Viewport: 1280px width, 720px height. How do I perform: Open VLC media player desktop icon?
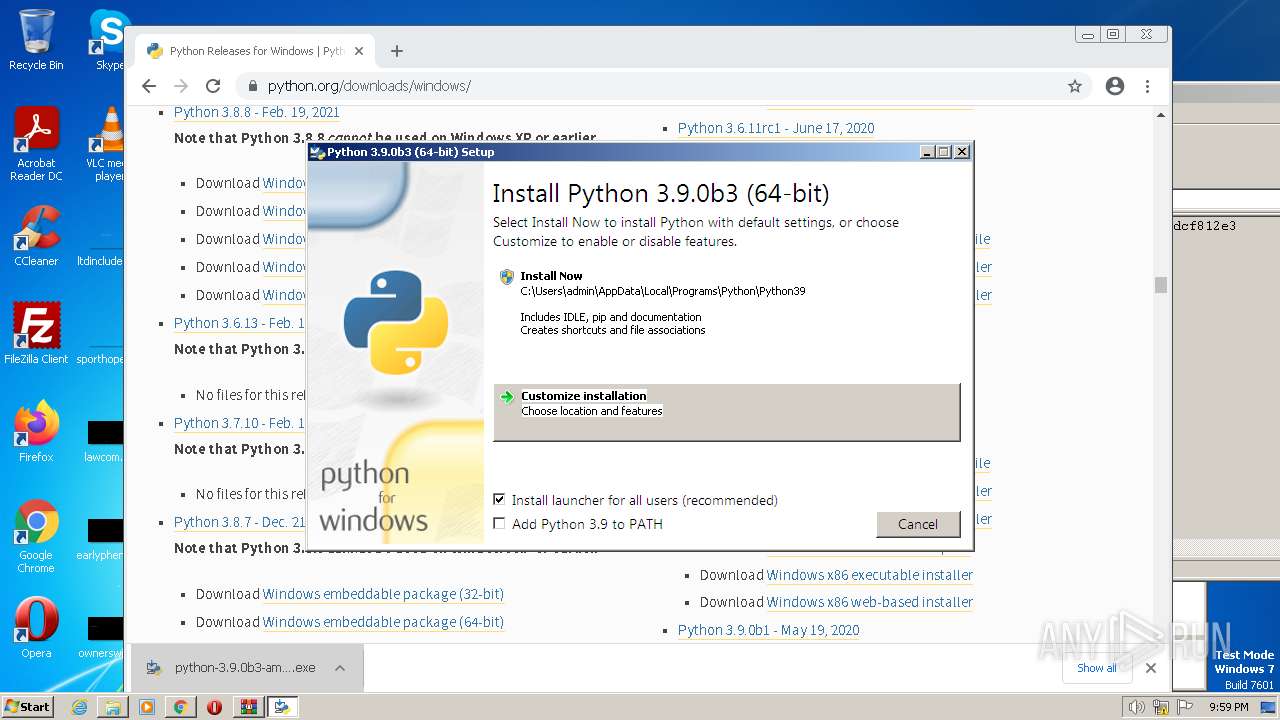point(107,144)
